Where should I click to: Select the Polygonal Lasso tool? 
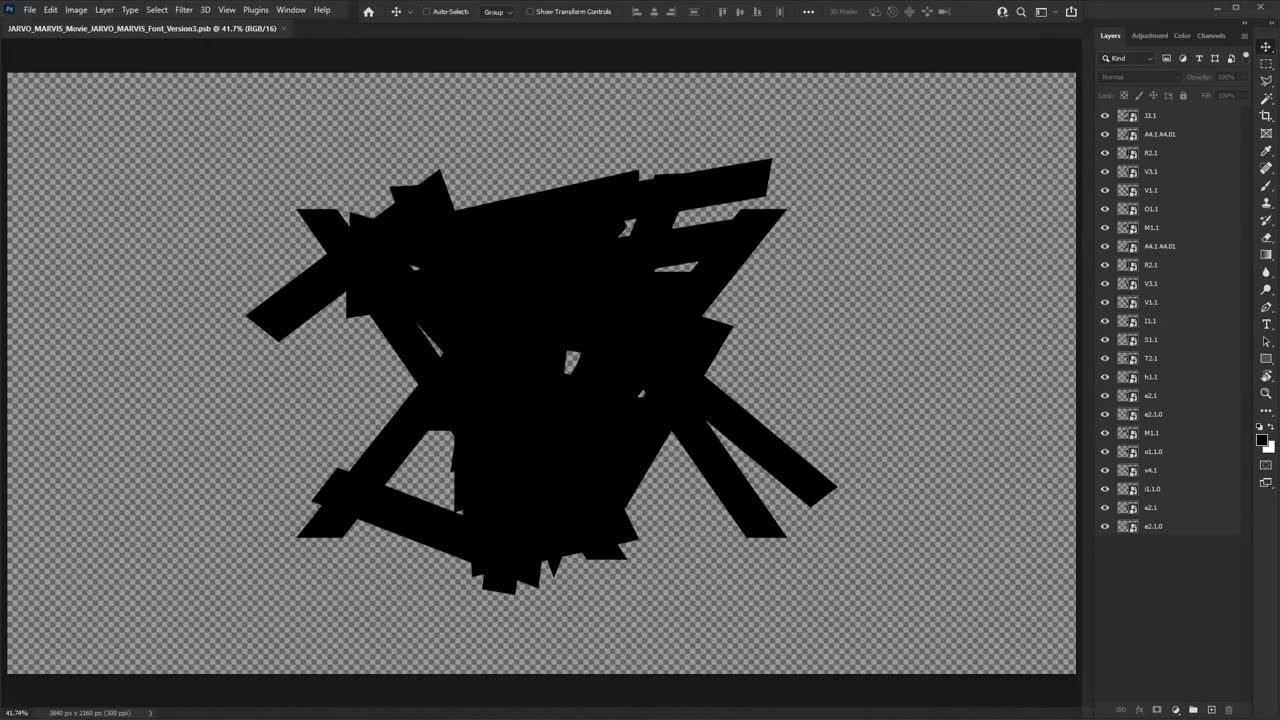(x=1266, y=81)
